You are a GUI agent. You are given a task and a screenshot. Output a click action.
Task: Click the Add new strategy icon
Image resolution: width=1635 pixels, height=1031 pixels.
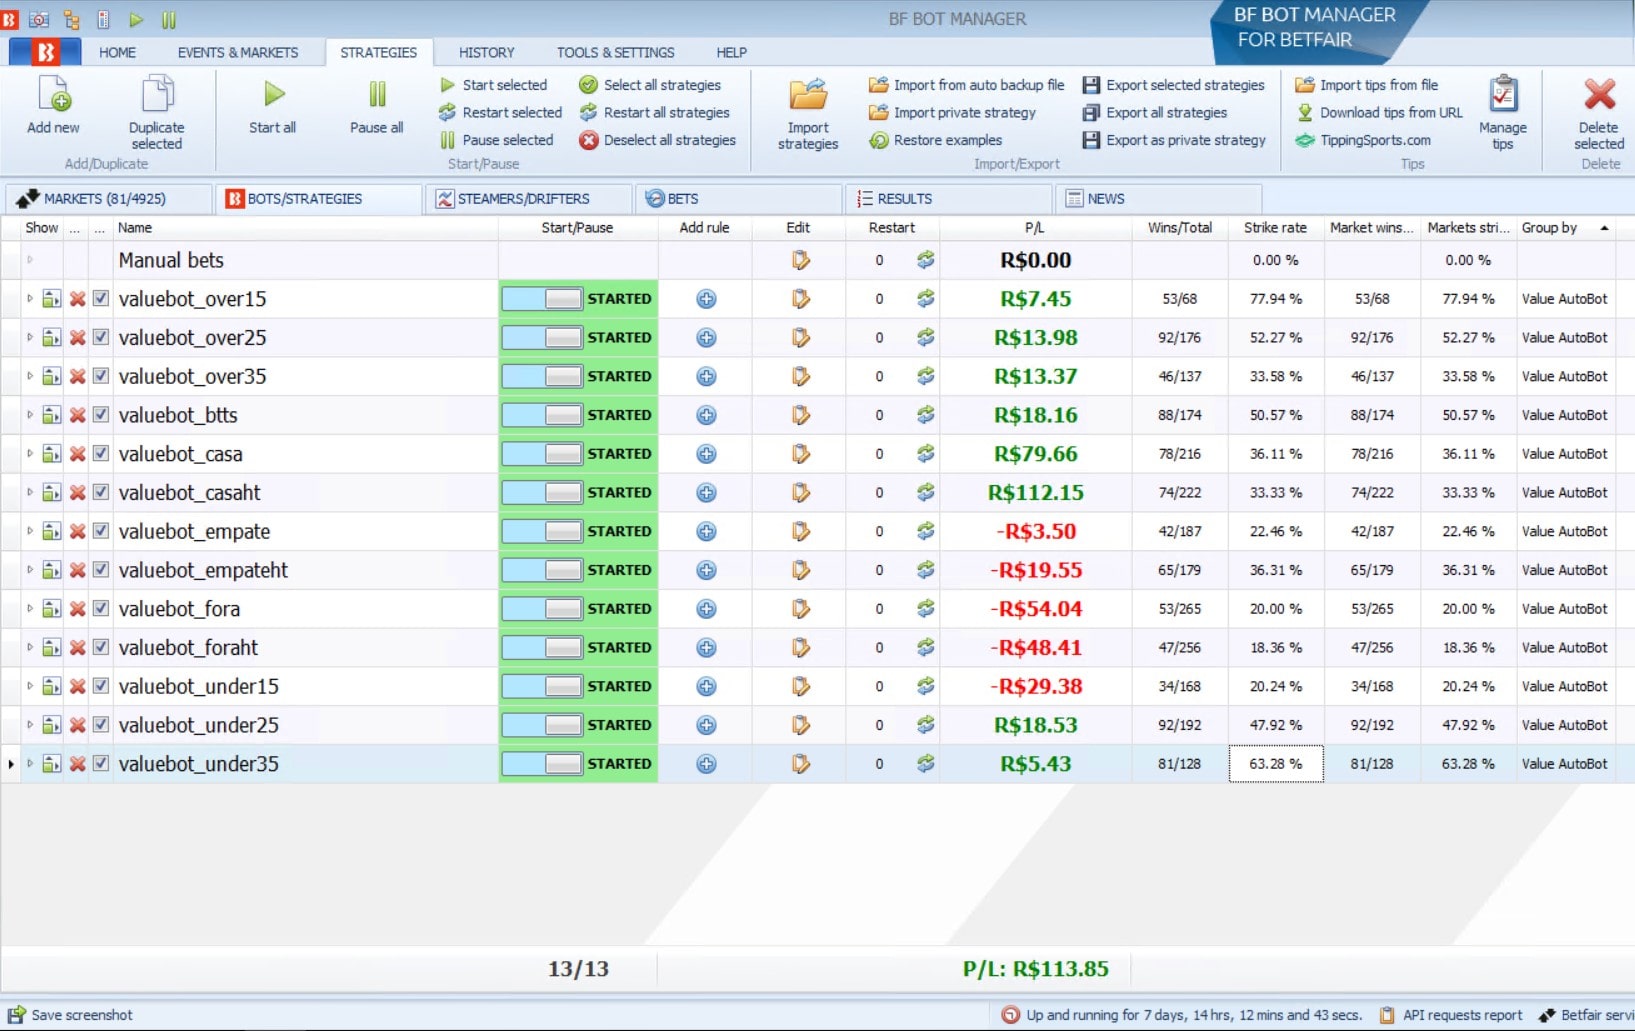[54, 94]
